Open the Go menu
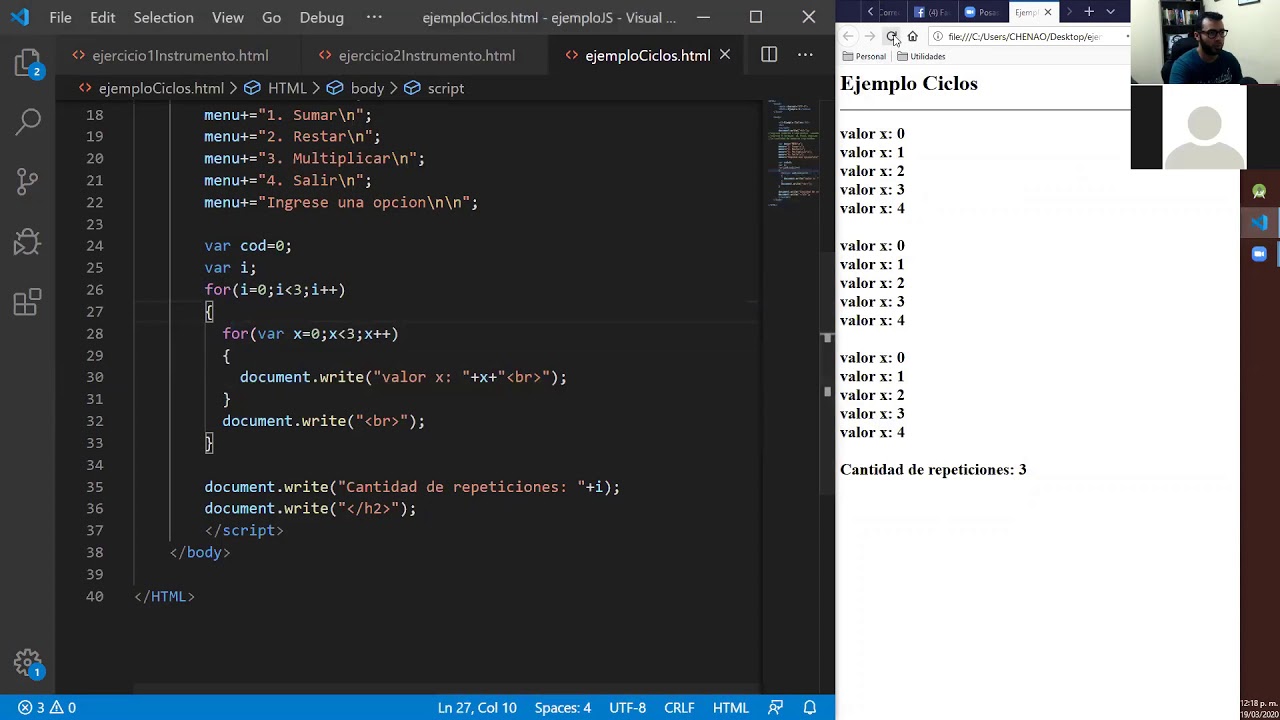Screen dimensions: 1280x720 pyautogui.click(x=271, y=17)
